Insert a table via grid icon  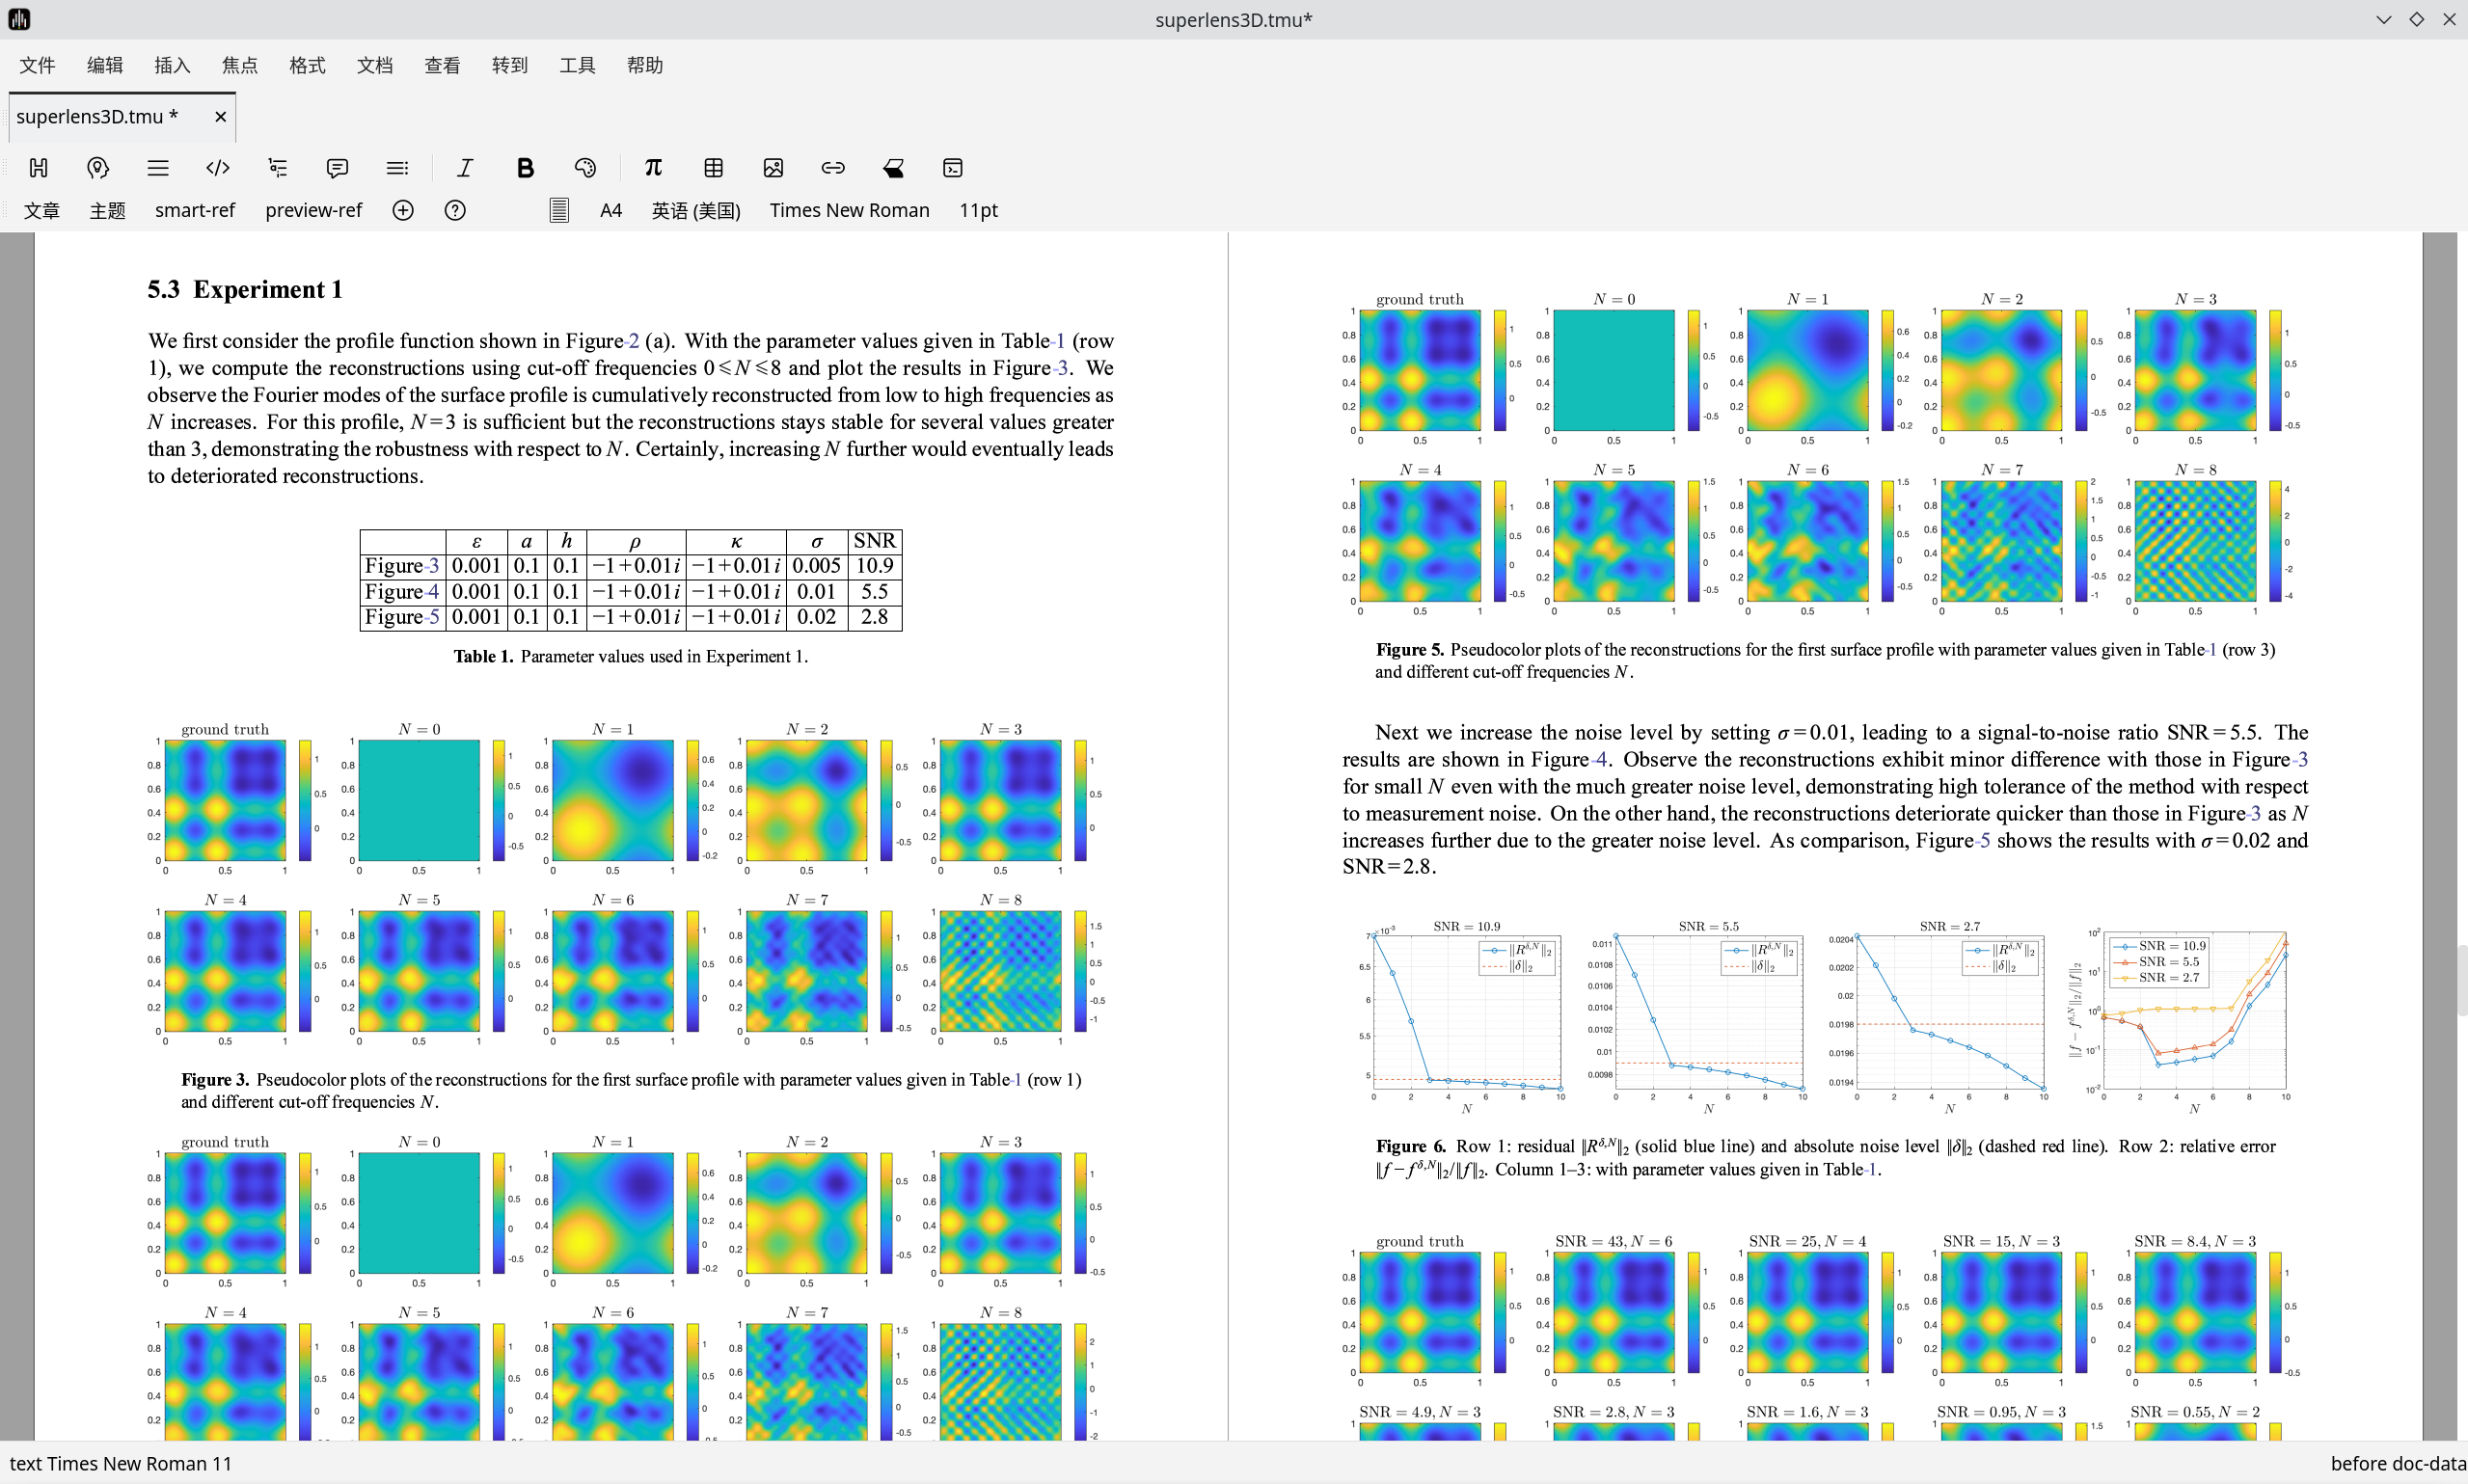[713, 168]
